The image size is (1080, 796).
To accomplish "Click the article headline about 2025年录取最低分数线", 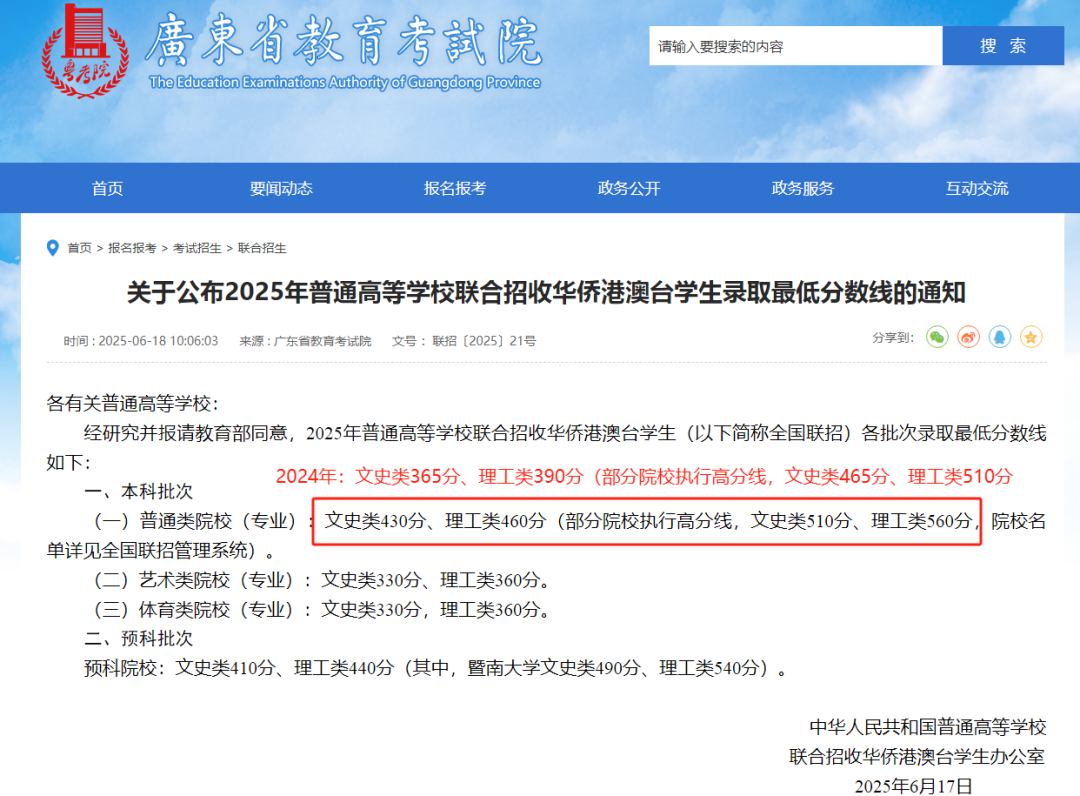I will [x=546, y=293].
